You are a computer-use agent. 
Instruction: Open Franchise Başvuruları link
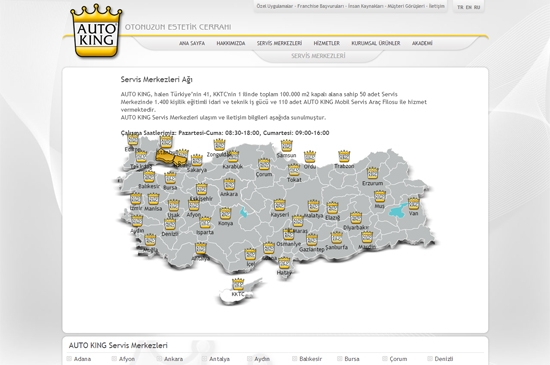tap(321, 6)
